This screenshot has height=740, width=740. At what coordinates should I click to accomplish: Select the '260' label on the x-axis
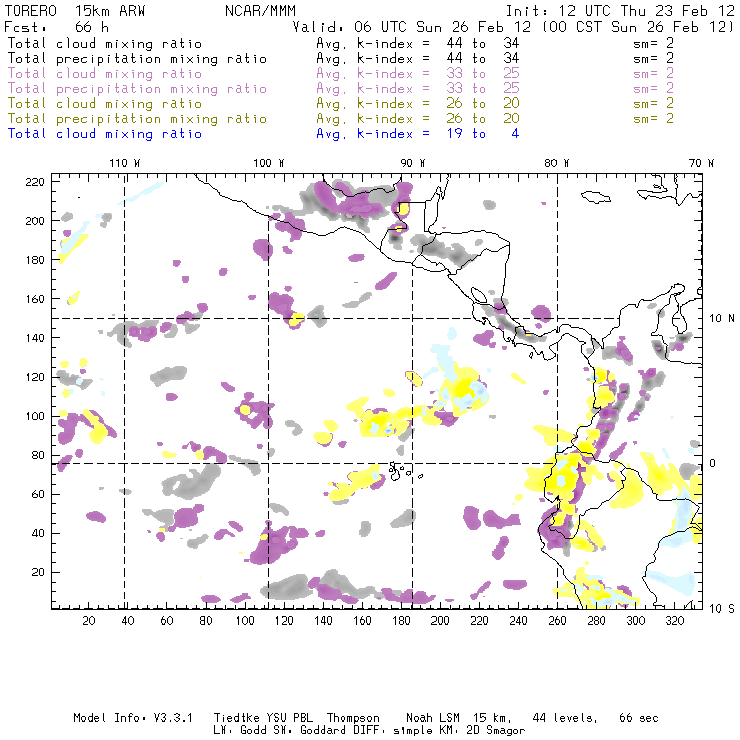coord(557,621)
